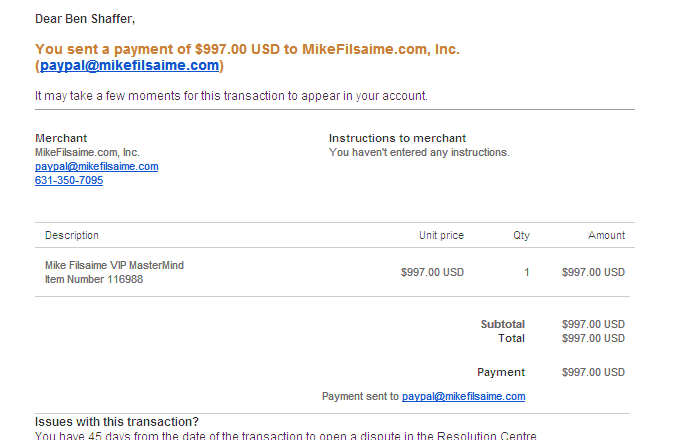Click the "Description" column header

click(72, 236)
